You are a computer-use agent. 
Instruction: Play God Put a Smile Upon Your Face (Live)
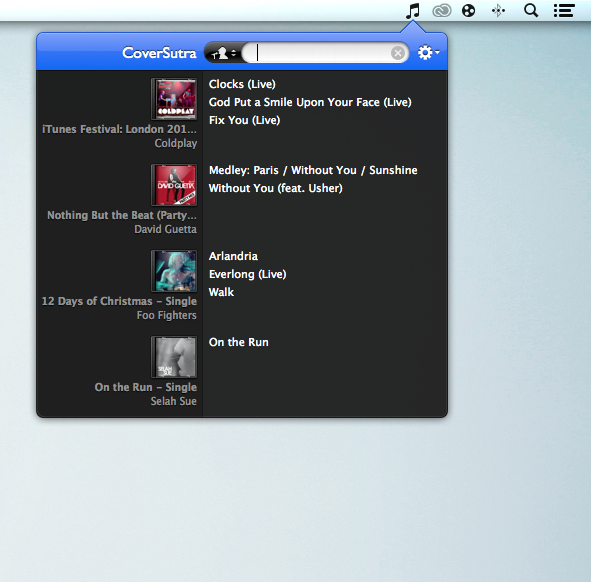point(310,102)
